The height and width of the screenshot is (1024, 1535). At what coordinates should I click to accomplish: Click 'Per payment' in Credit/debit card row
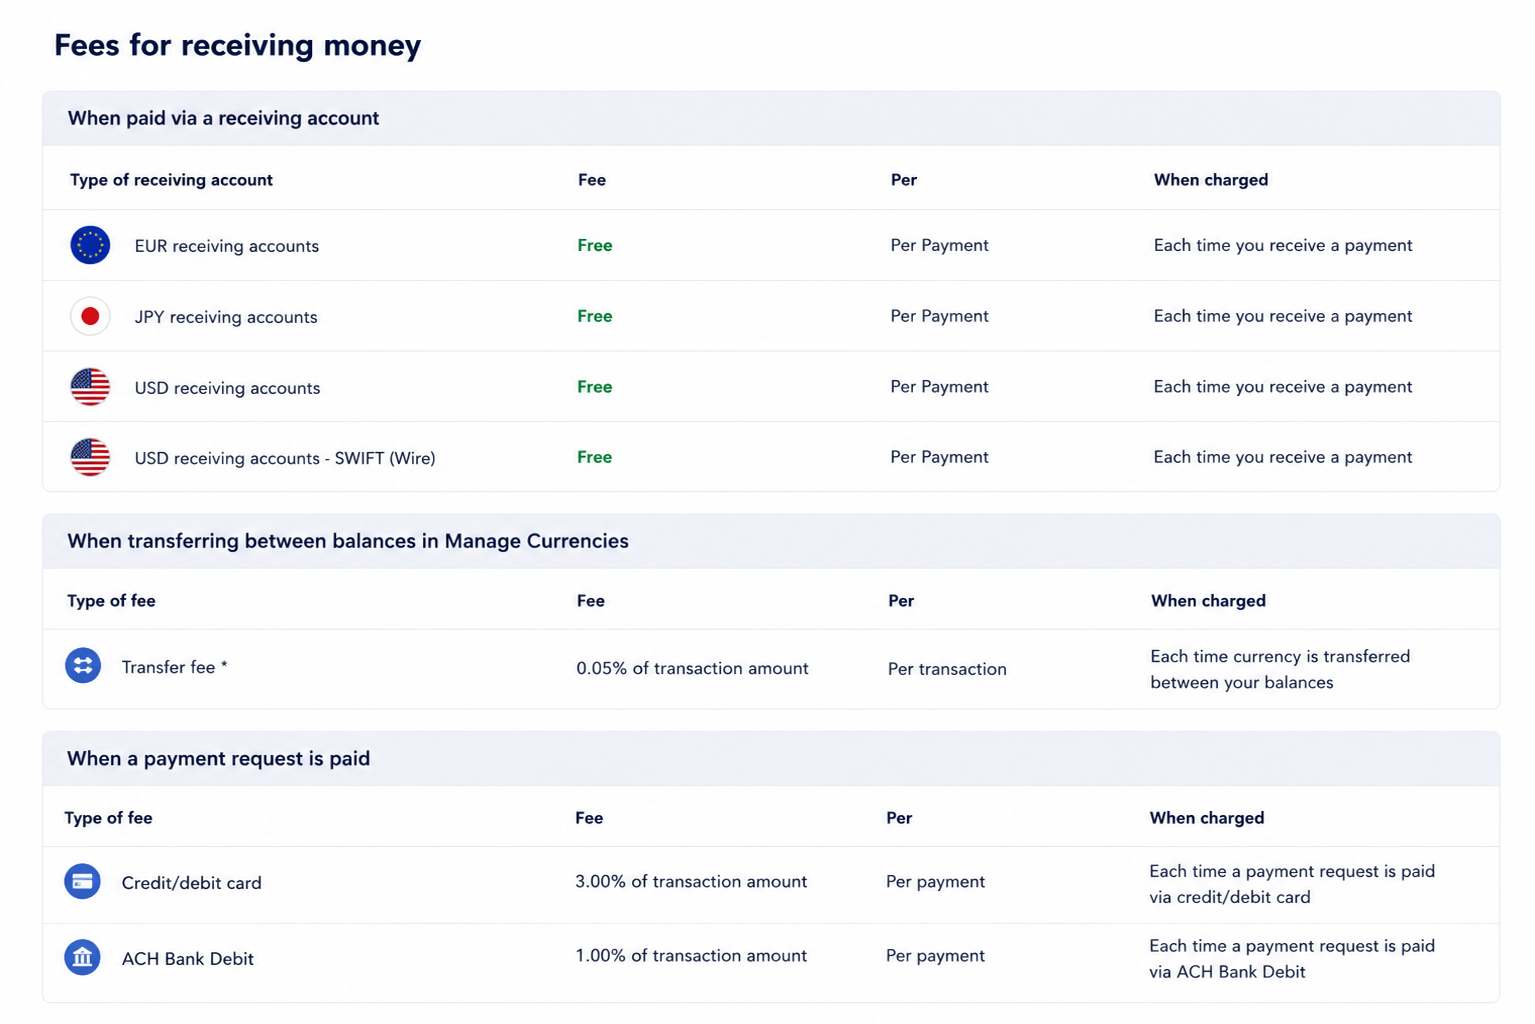pyautogui.click(x=935, y=881)
